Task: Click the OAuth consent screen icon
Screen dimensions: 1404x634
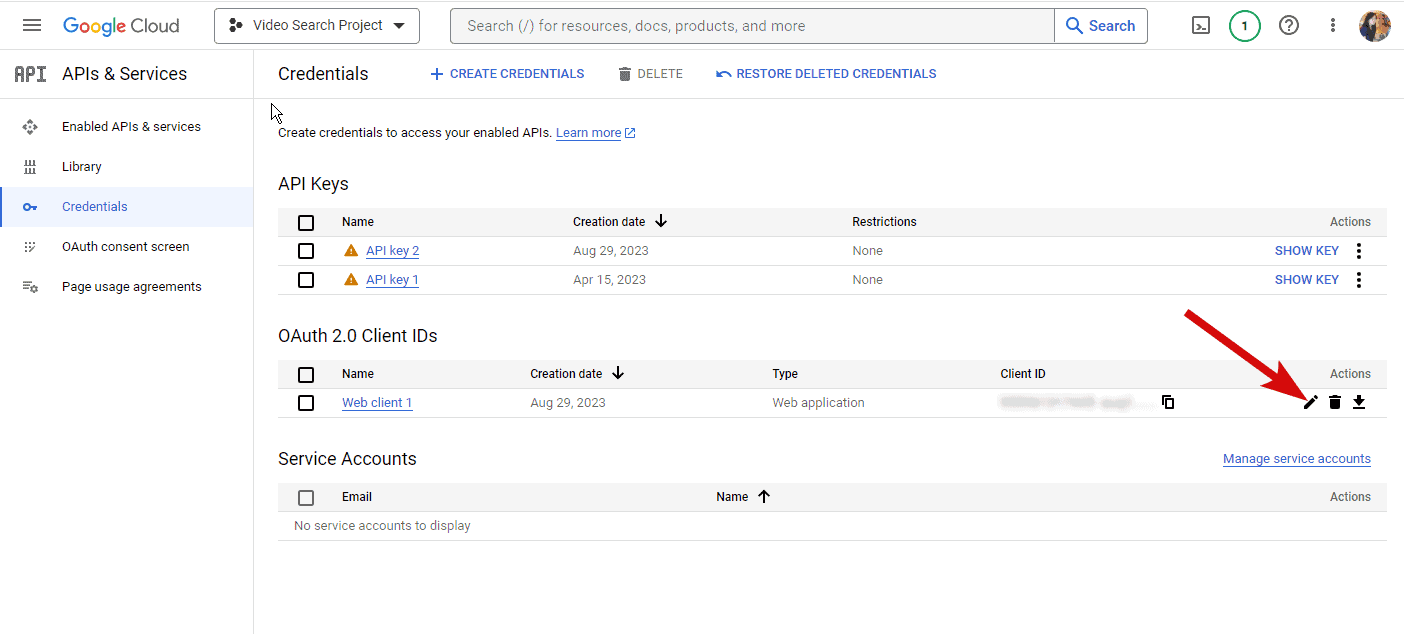Action: (x=30, y=247)
